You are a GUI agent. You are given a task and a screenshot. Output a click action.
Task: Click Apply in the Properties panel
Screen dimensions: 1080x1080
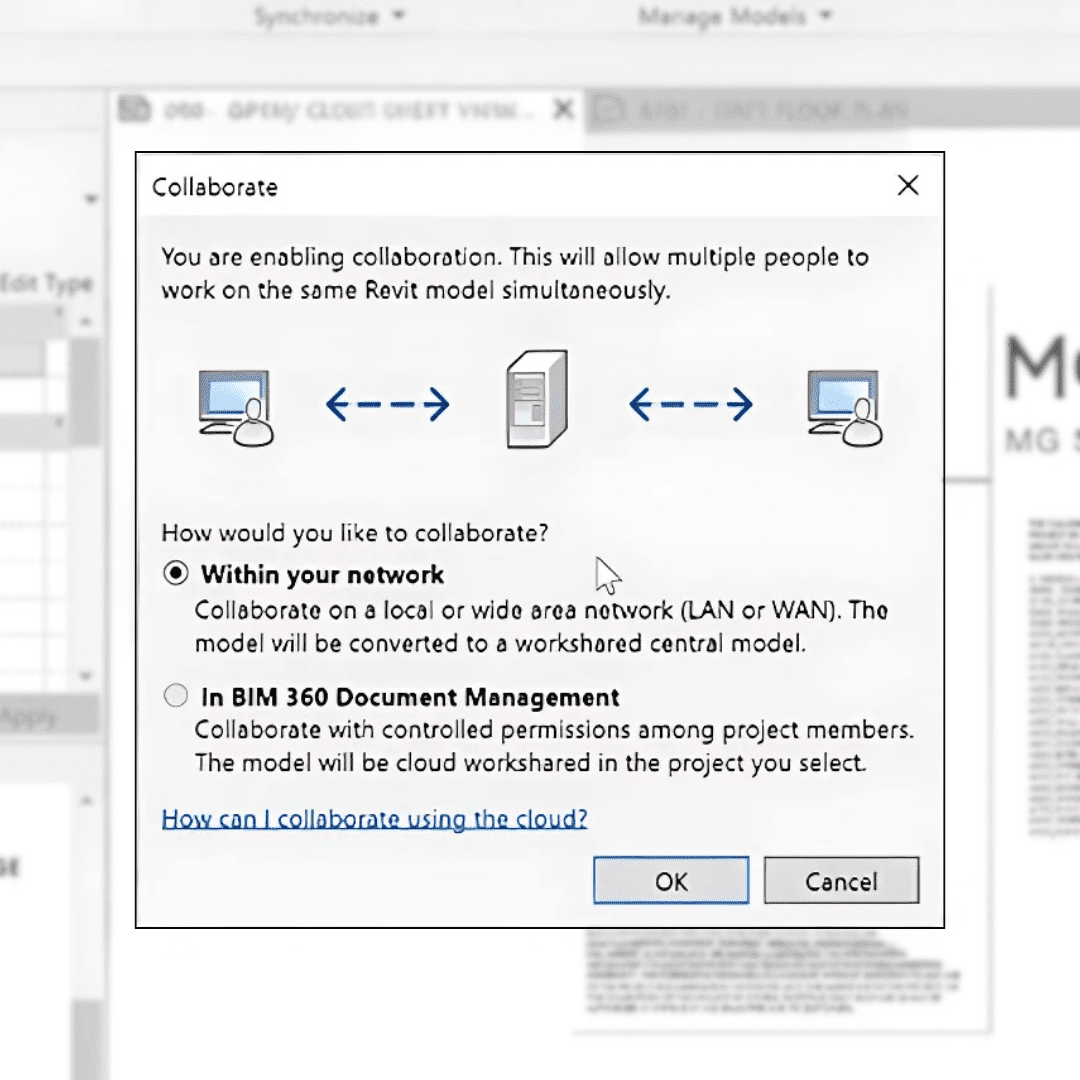tap(30, 717)
